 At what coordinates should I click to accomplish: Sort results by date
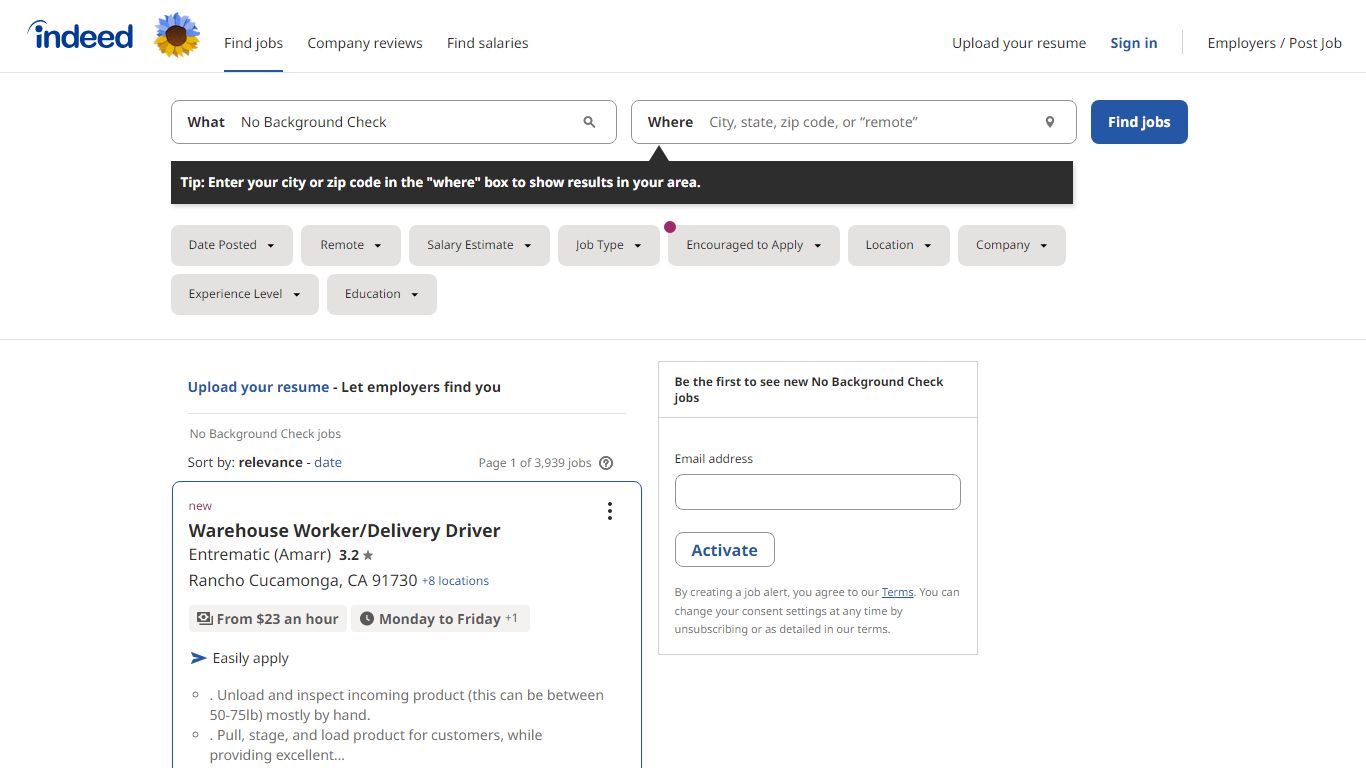pyautogui.click(x=328, y=462)
